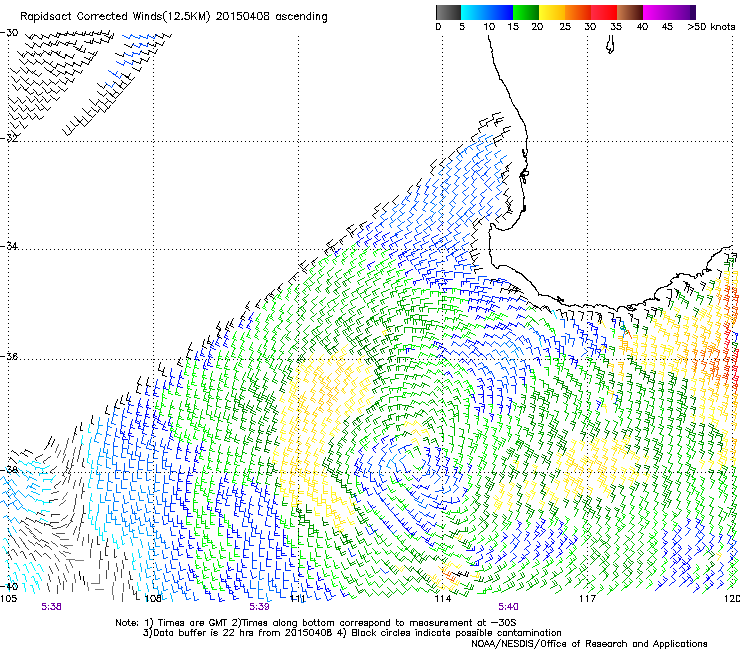Click the 'NOAA/NESDIS/Office of Research and Applications' credit
The height and width of the screenshot is (650, 740).
(589, 644)
